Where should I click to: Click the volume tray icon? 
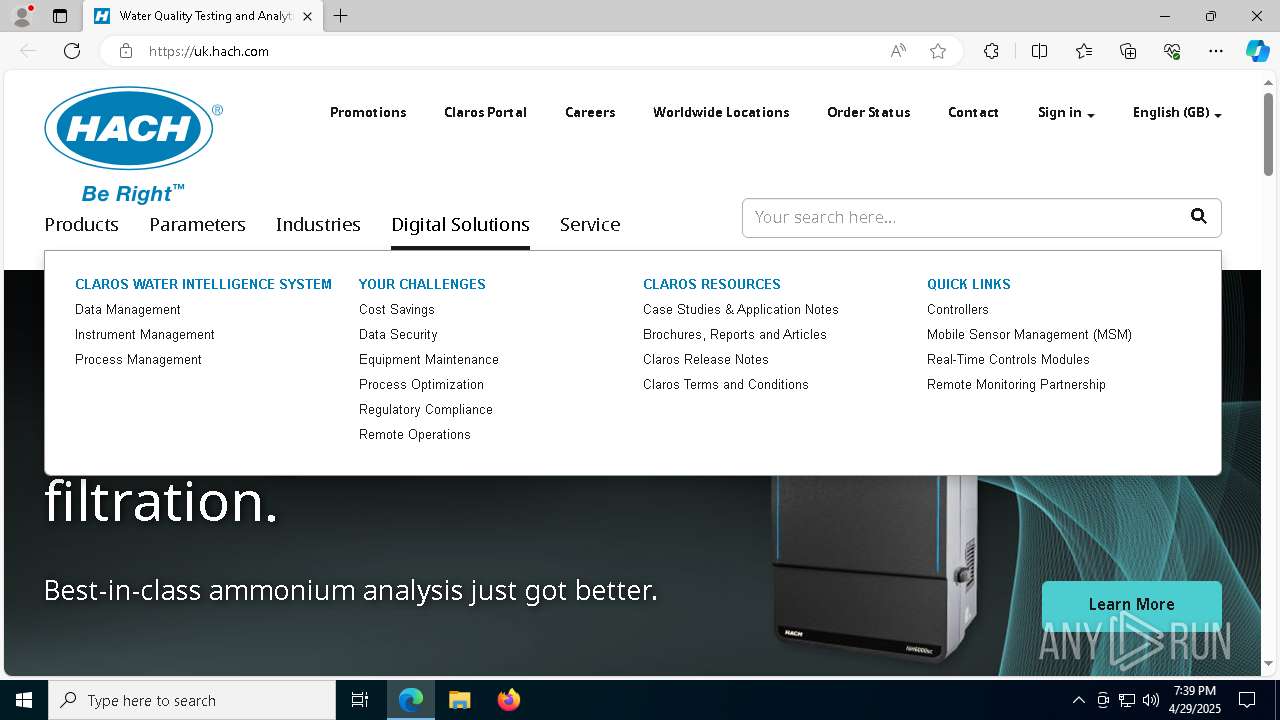[x=1150, y=700]
